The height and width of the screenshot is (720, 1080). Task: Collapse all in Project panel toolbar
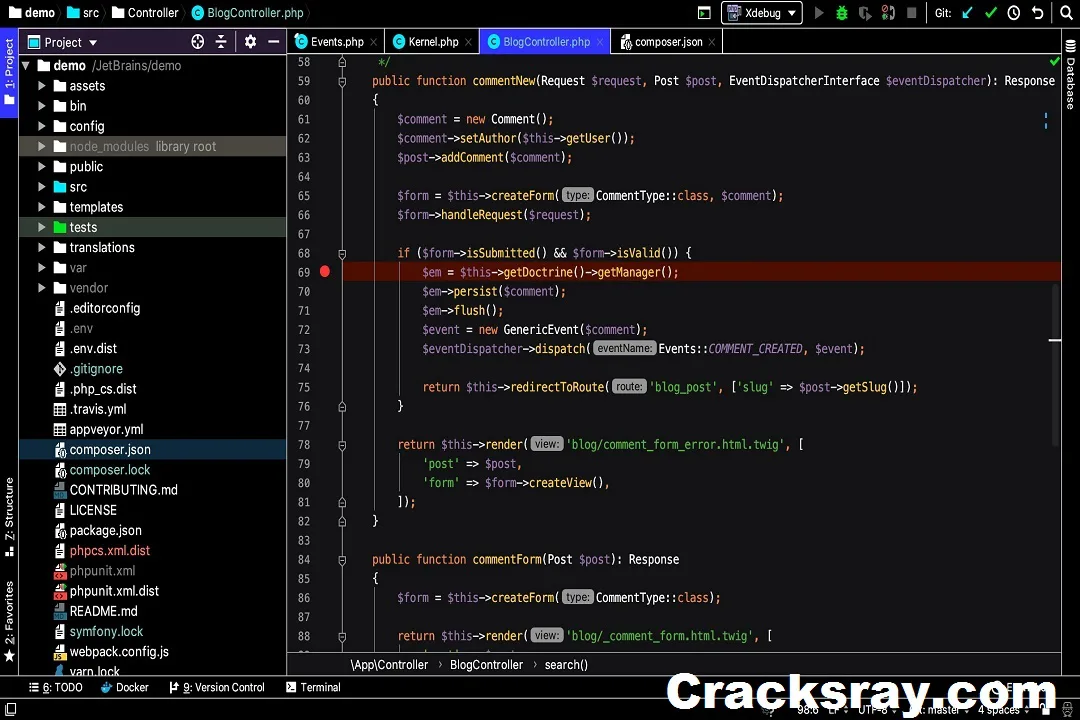[x=221, y=42]
